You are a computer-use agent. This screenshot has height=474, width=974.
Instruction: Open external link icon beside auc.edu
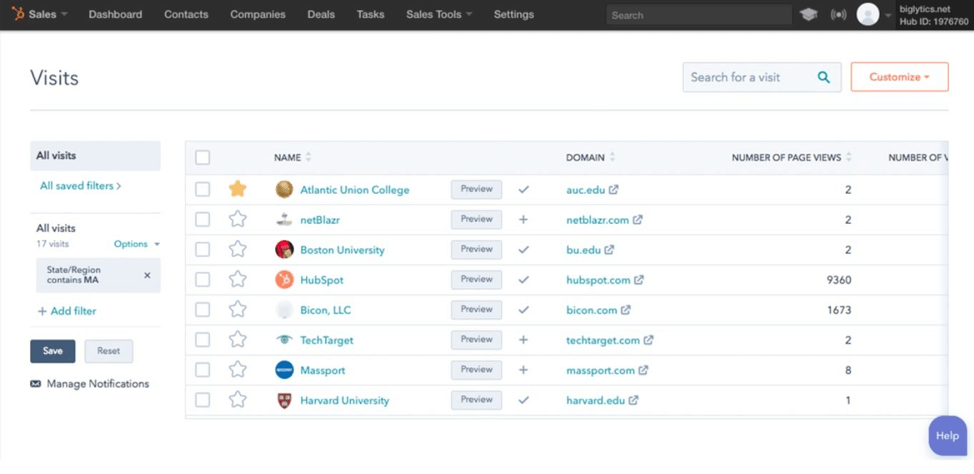click(613, 189)
